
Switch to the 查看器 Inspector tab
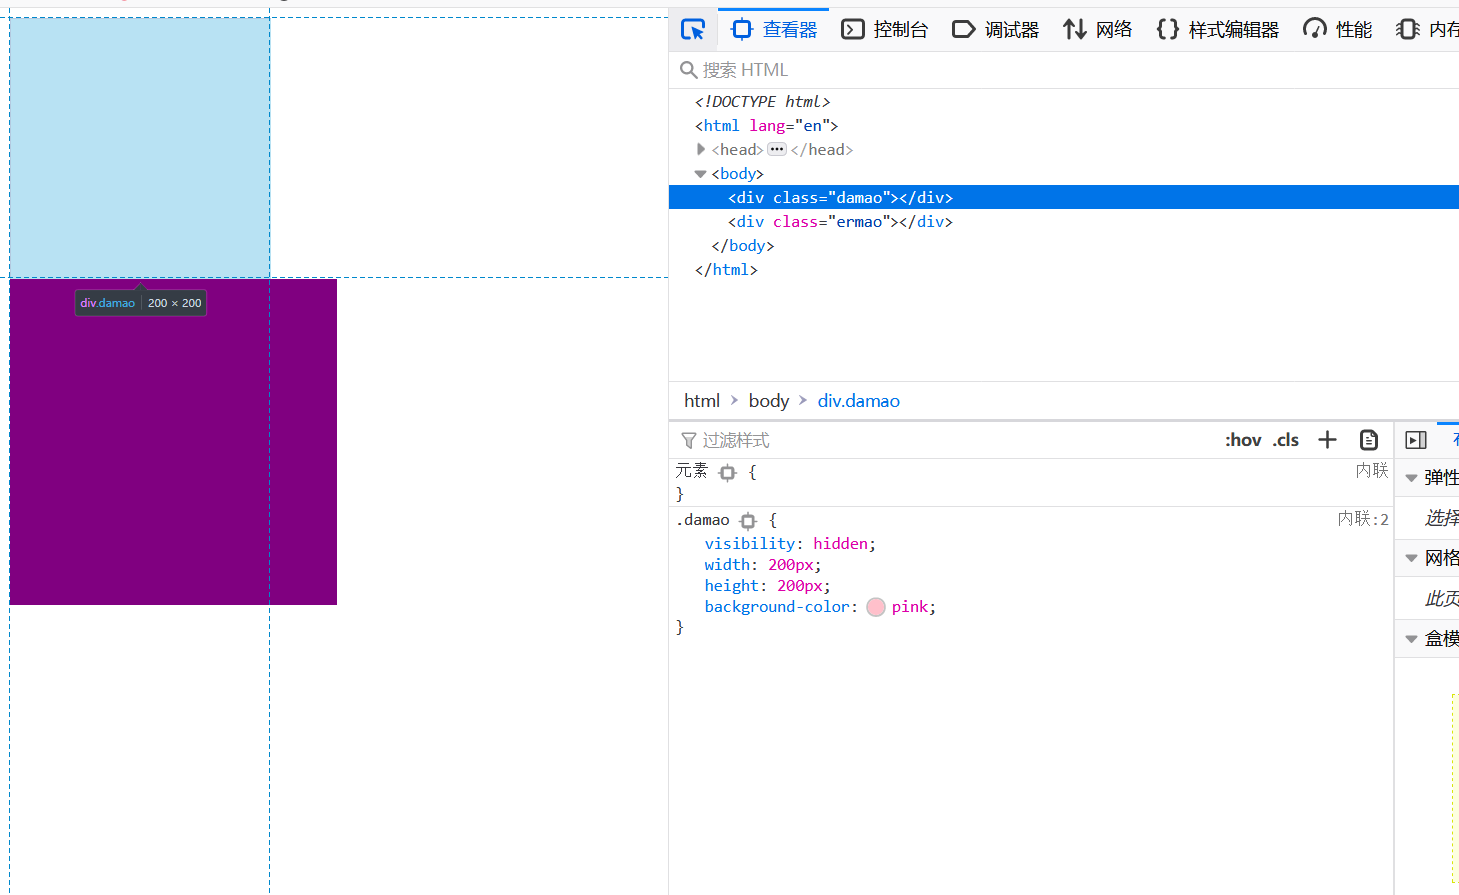click(774, 30)
